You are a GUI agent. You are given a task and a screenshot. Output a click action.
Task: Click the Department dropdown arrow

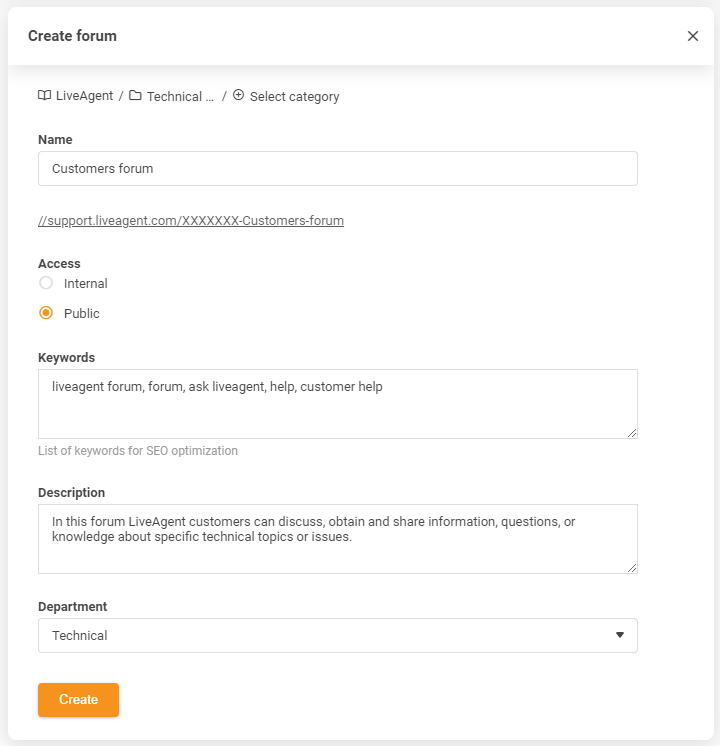[619, 635]
